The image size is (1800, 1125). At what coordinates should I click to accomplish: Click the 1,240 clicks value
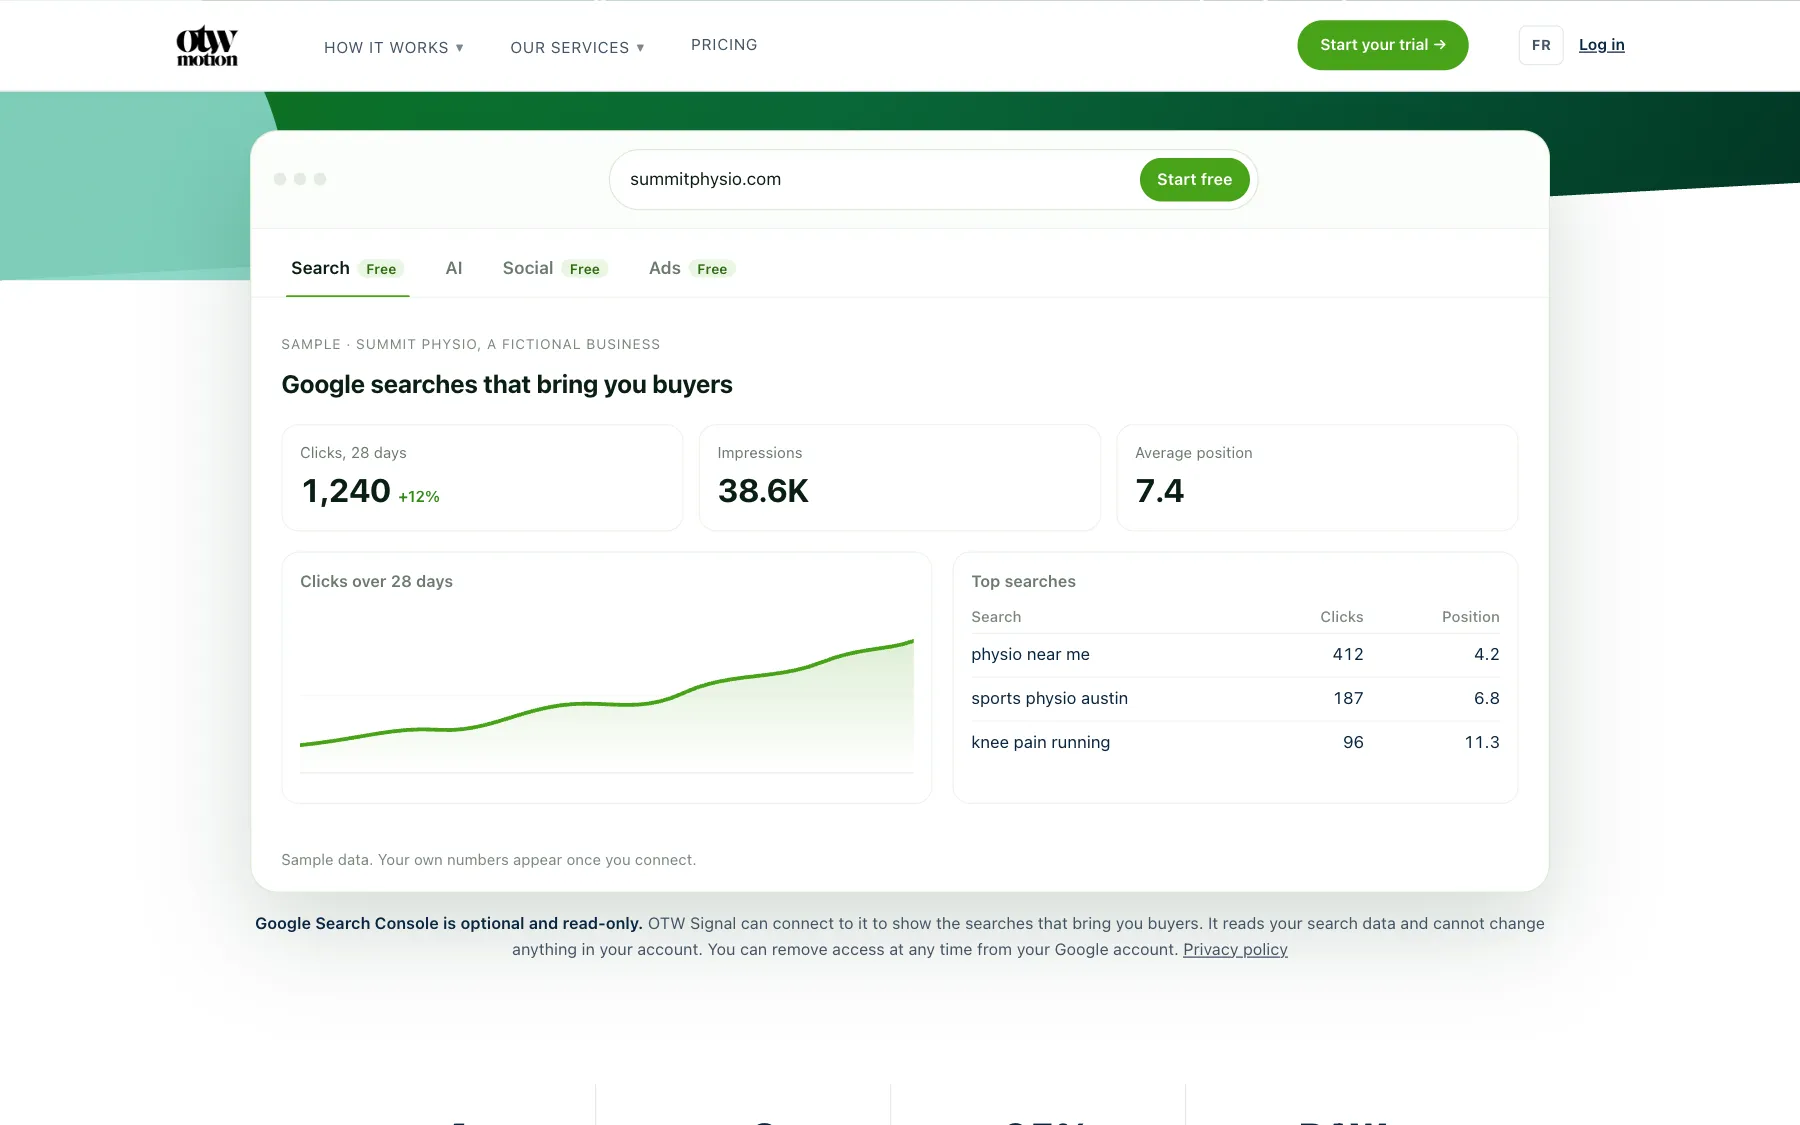pos(346,491)
